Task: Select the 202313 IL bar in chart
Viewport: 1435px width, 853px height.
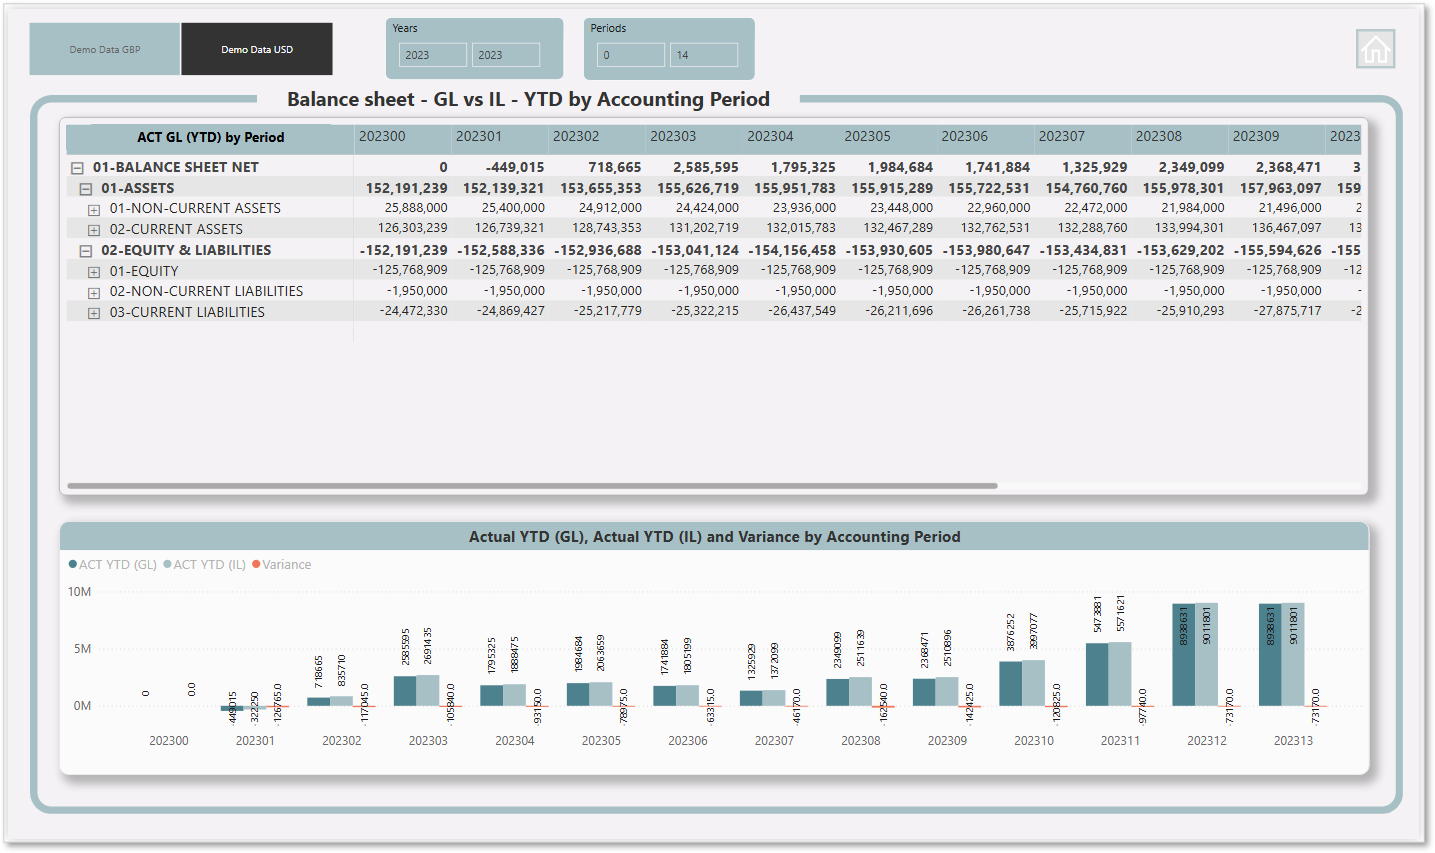Action: (1293, 655)
